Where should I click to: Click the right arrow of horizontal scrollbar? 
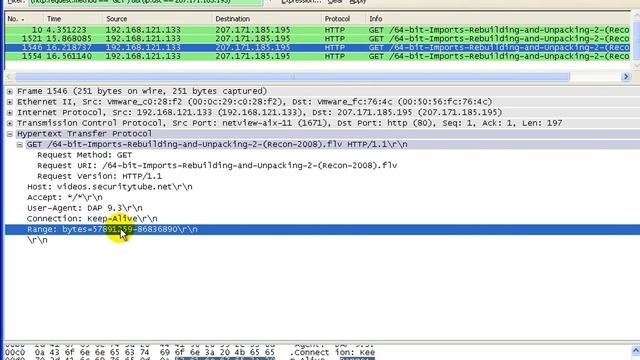(x=626, y=77)
